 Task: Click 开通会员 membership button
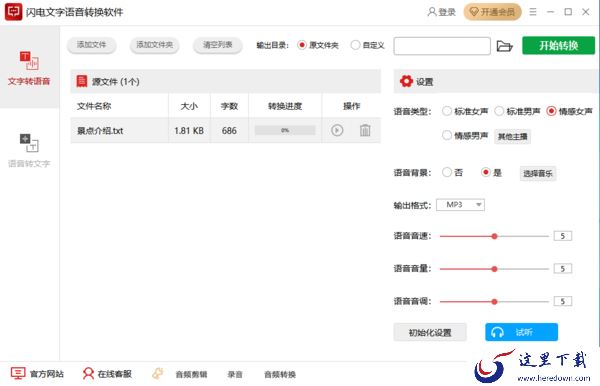[x=492, y=12]
